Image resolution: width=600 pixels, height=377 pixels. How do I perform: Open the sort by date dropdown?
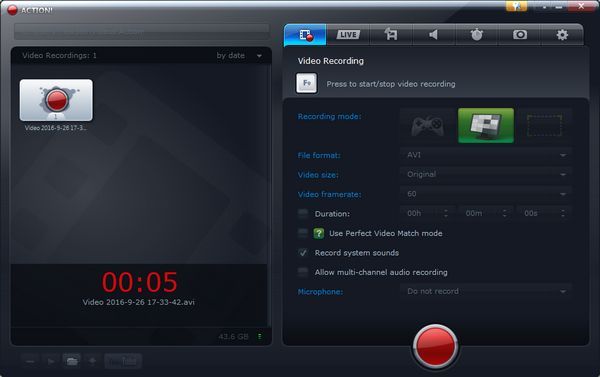tap(239, 56)
